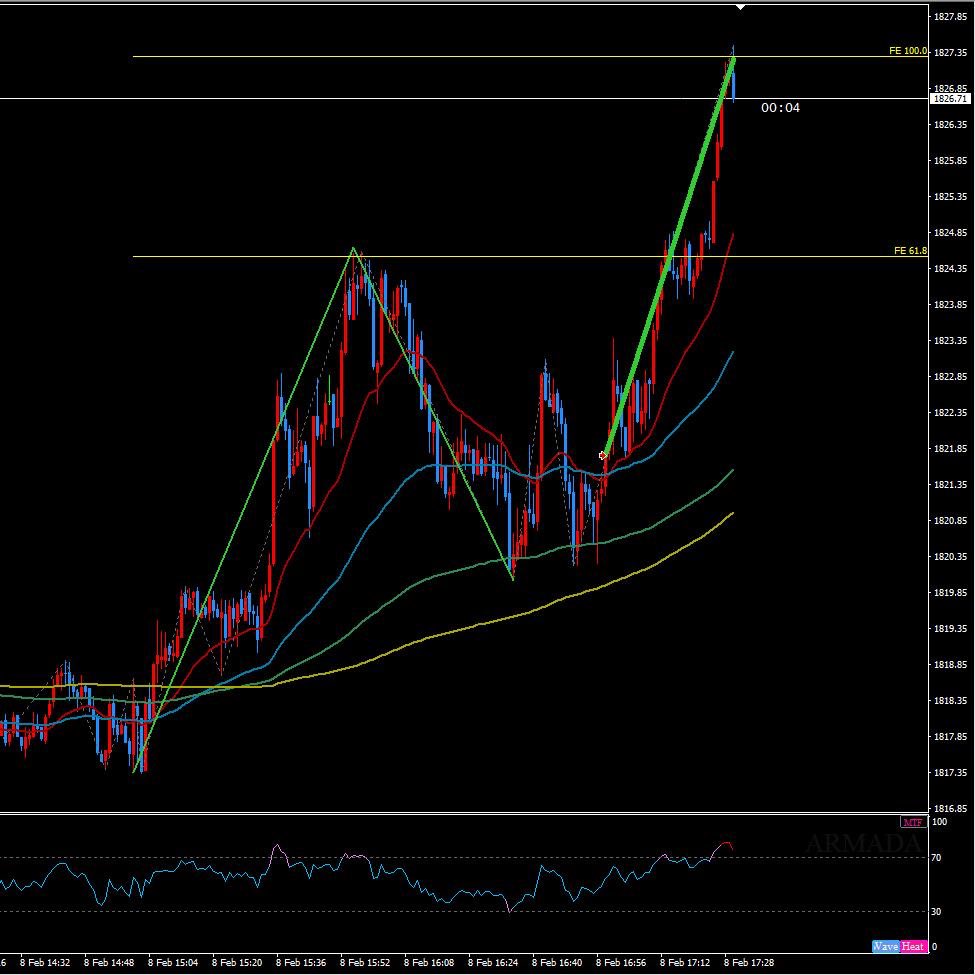Click the candle countdown timer 00:04
Image resolution: width=975 pixels, height=975 pixels.
click(780, 108)
